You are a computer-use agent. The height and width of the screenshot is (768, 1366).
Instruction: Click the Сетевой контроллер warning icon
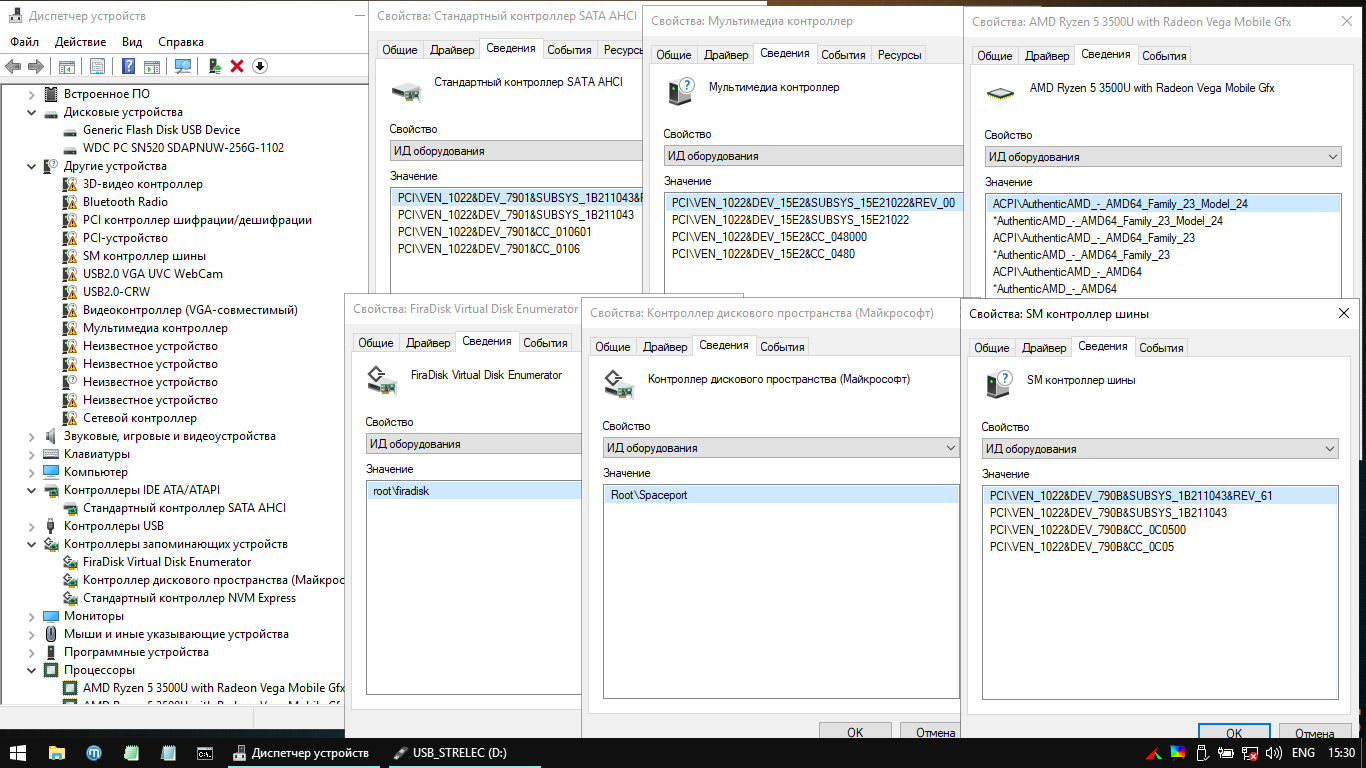click(x=70, y=418)
